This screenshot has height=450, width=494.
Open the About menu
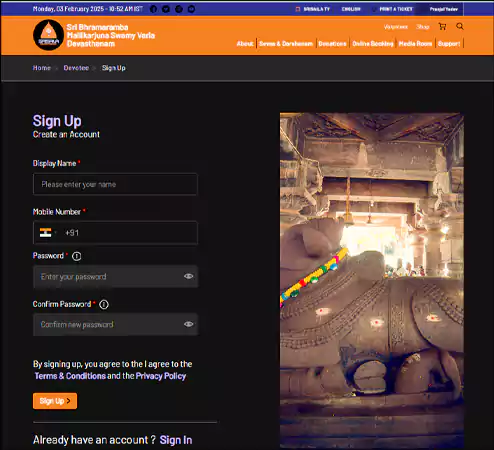(x=245, y=44)
